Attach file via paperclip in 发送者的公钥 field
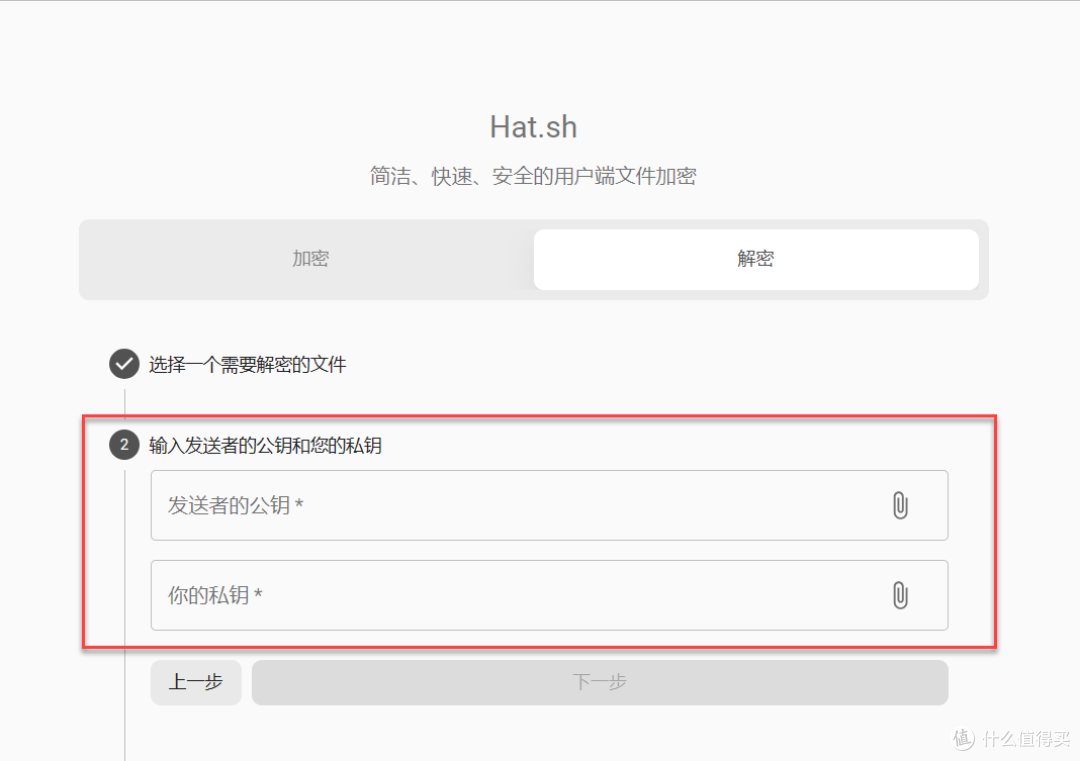 click(x=900, y=505)
